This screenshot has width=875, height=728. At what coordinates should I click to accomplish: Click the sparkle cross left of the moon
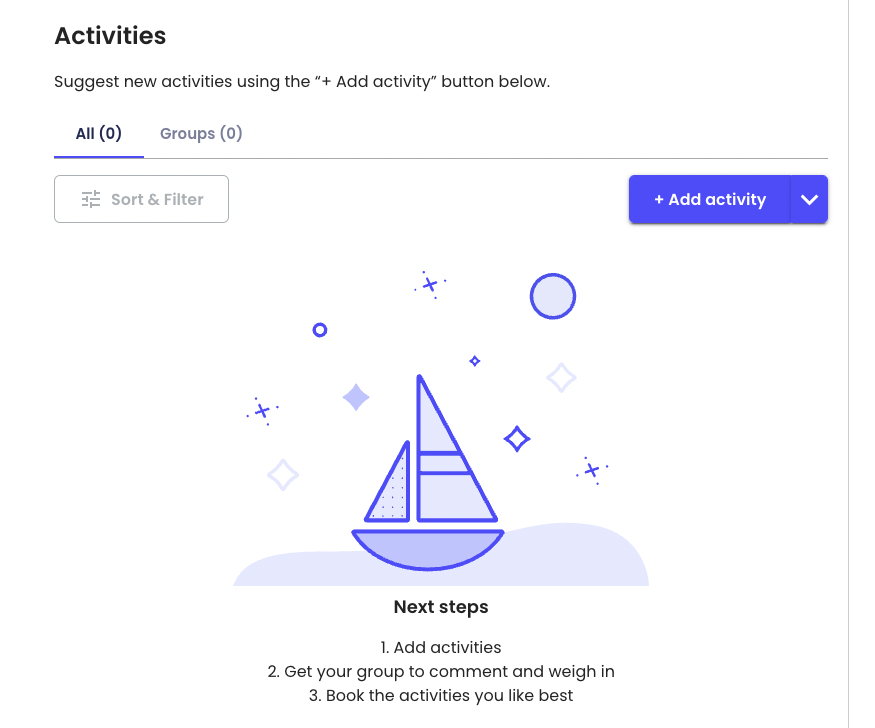[x=430, y=285]
